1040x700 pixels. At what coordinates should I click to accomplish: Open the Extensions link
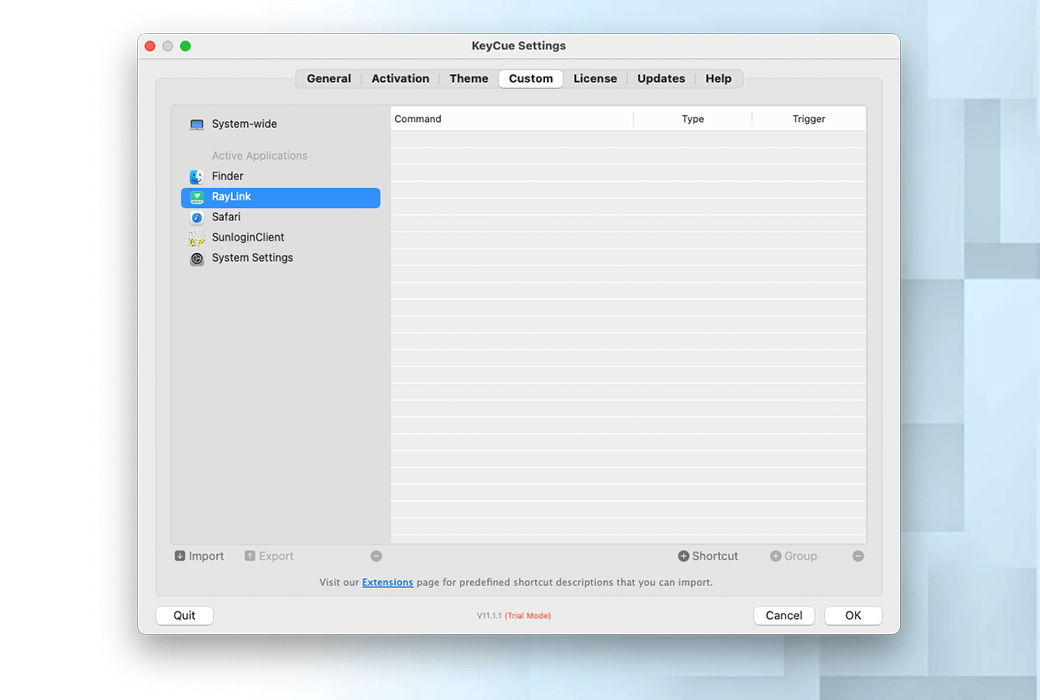pyautogui.click(x=388, y=582)
